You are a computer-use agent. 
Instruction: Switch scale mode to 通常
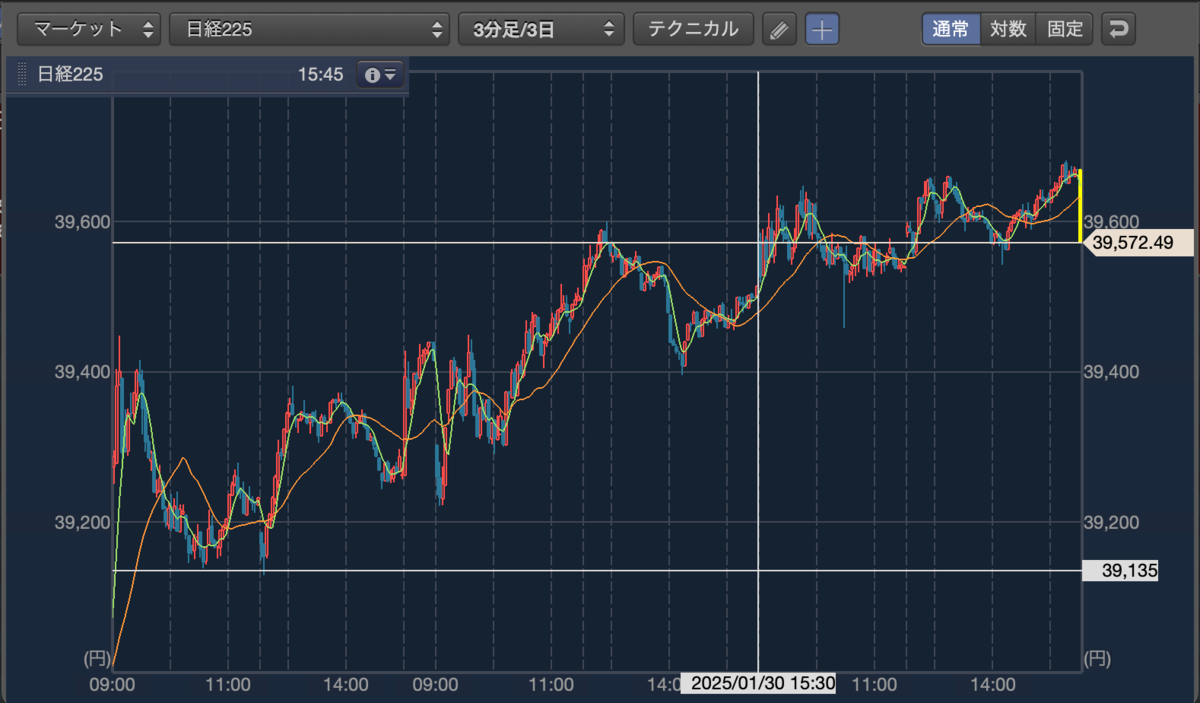pos(951,29)
